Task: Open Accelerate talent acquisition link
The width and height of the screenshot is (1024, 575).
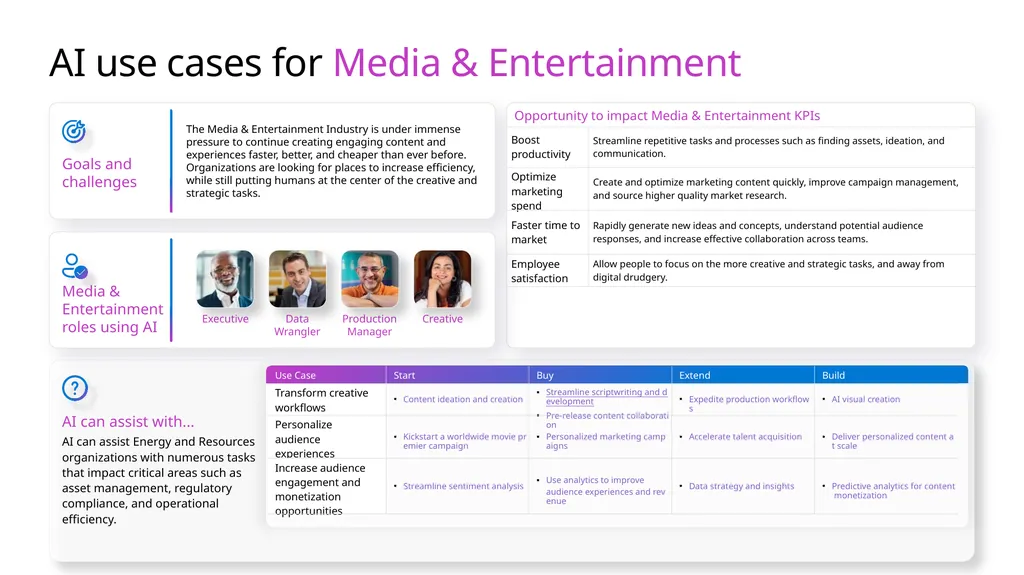Action: tap(745, 436)
